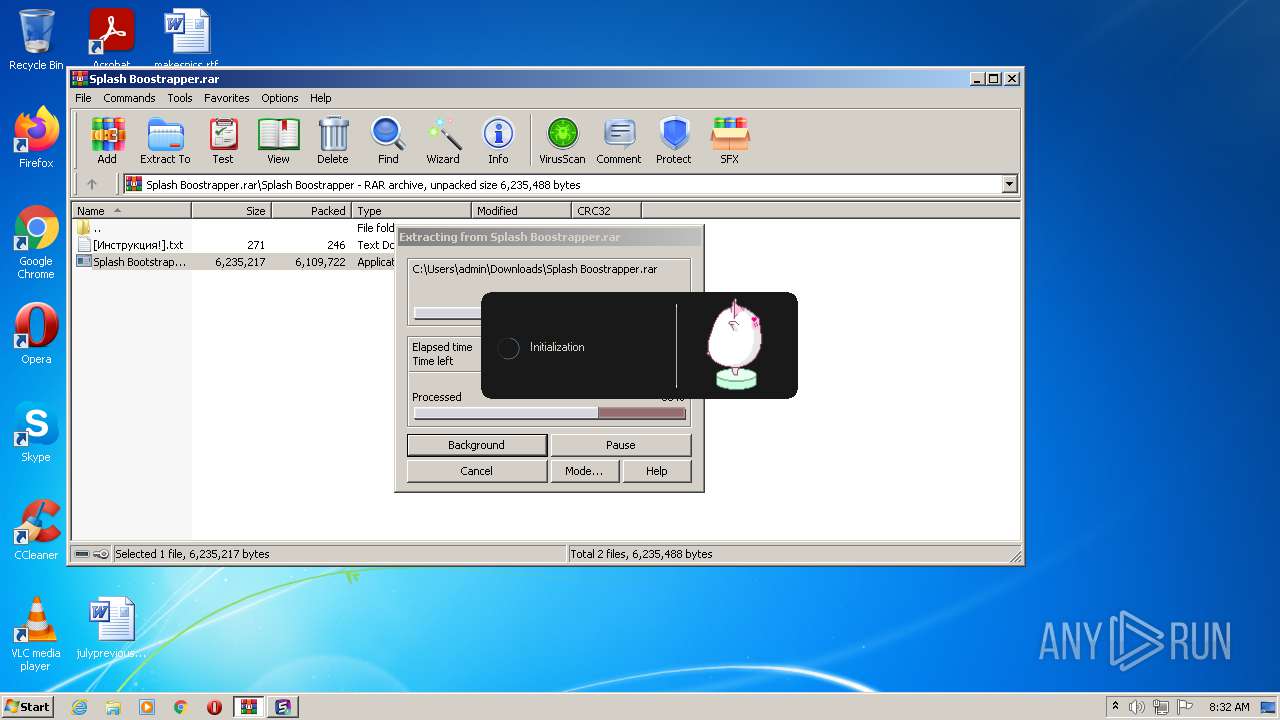Click the Mode... button
Screen dimensions: 1280x720
(584, 471)
